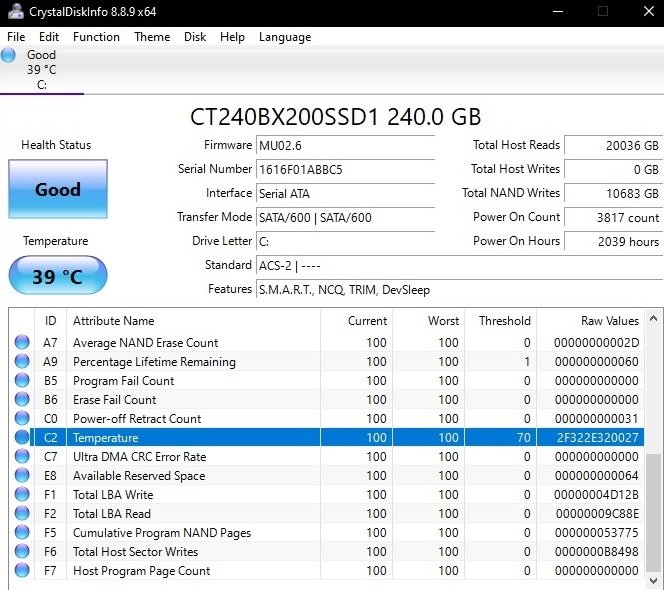Open the Help menu

pos(232,37)
